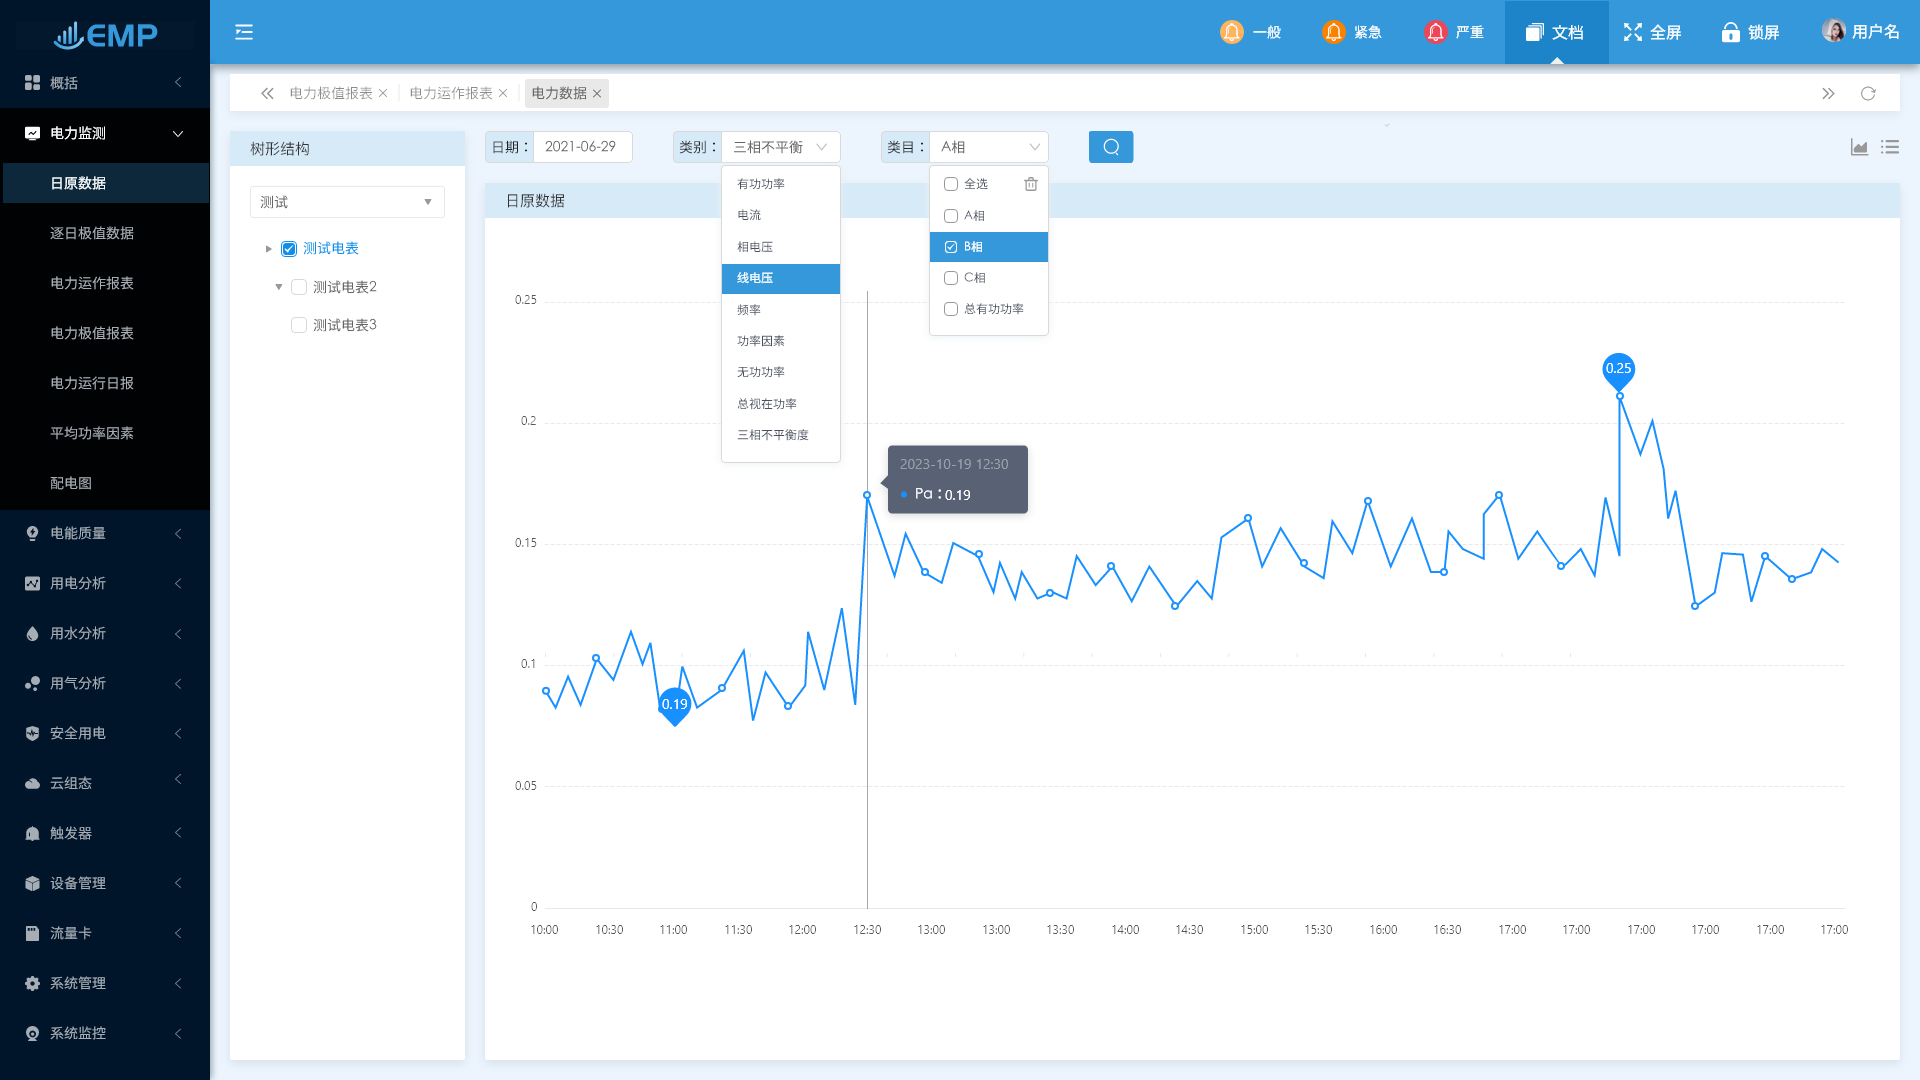This screenshot has height=1080, width=1920.
Task: Switch to 电力运作报表 tab
Action: (x=450, y=93)
